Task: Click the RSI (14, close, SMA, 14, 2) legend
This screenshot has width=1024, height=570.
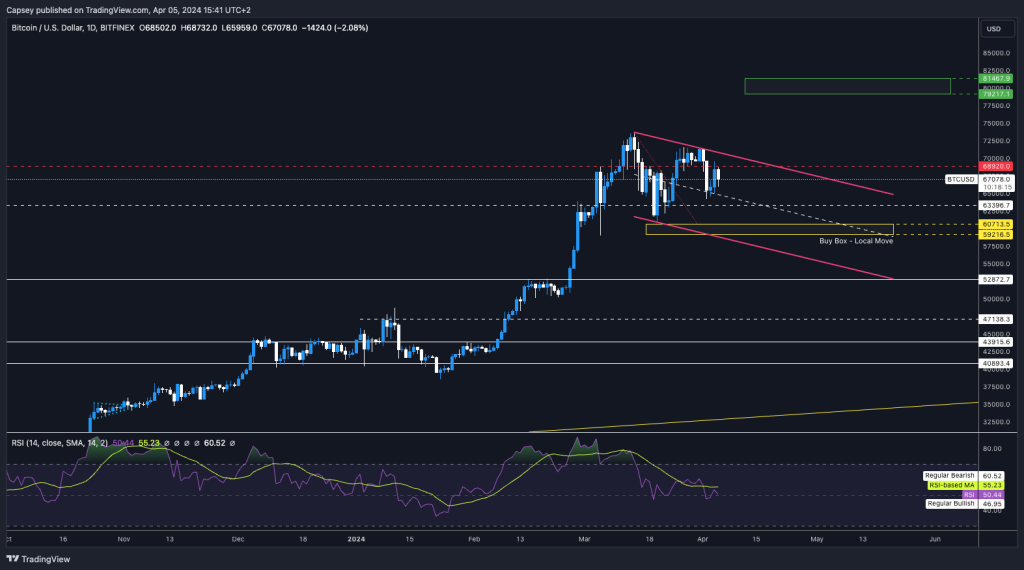Action: pos(59,443)
